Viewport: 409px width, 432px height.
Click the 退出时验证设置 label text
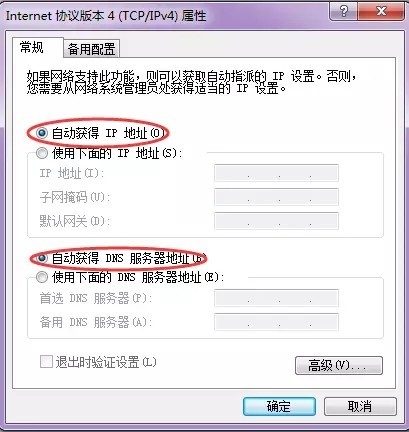[x=106, y=362]
